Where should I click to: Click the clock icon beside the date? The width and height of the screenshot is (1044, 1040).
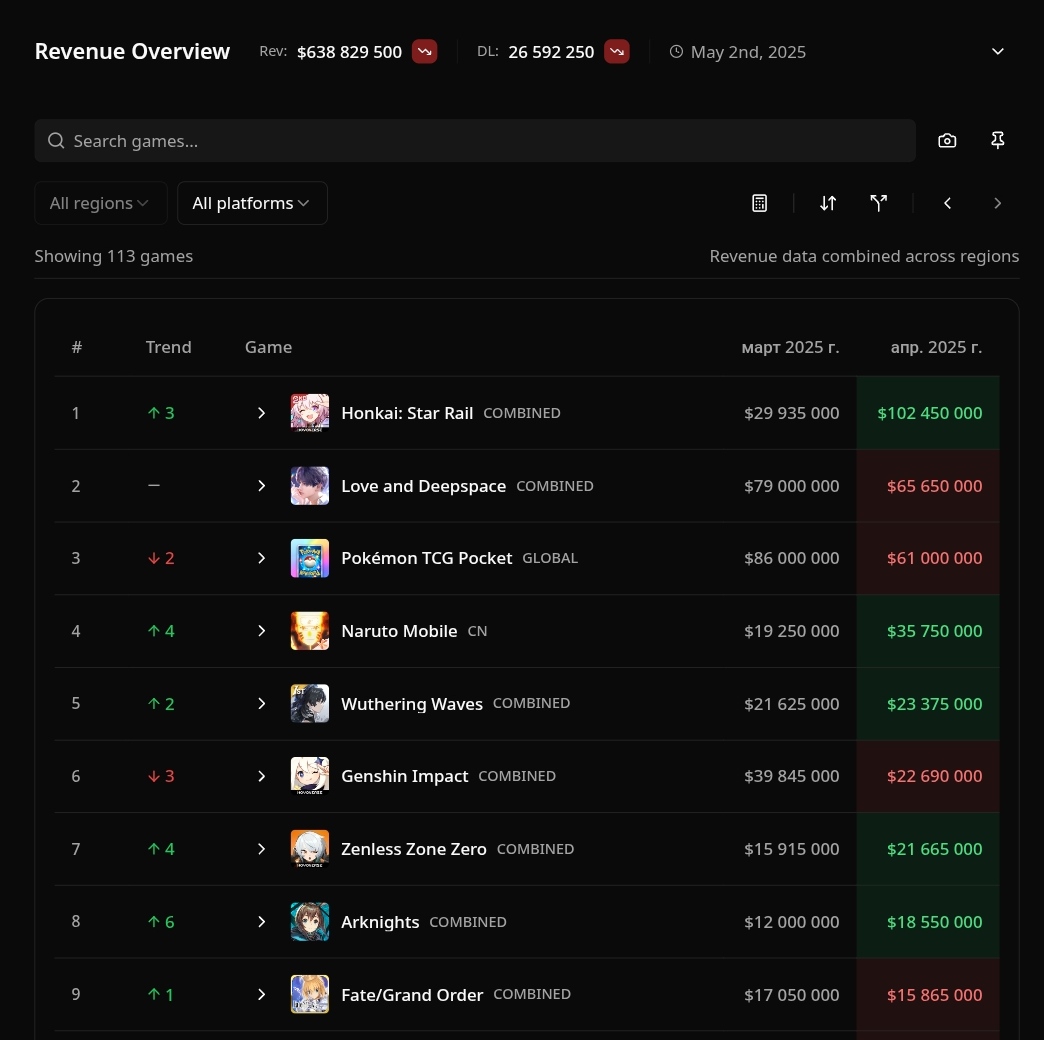coord(676,51)
